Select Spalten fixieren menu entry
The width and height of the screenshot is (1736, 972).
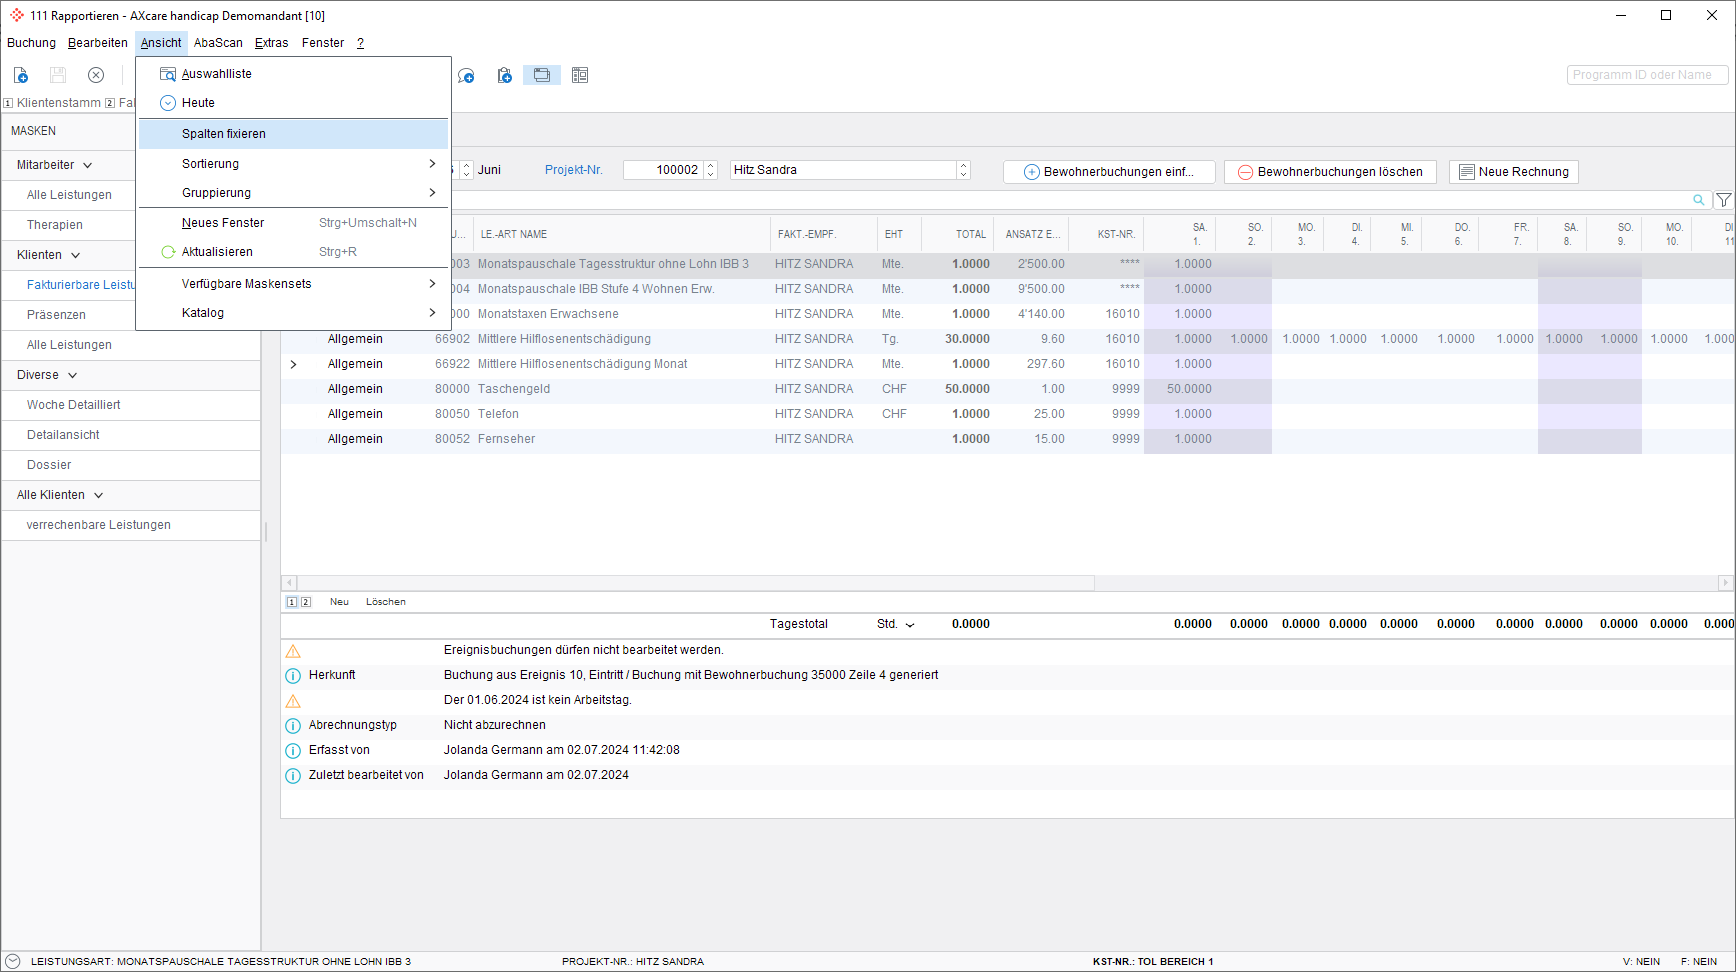click(294, 134)
